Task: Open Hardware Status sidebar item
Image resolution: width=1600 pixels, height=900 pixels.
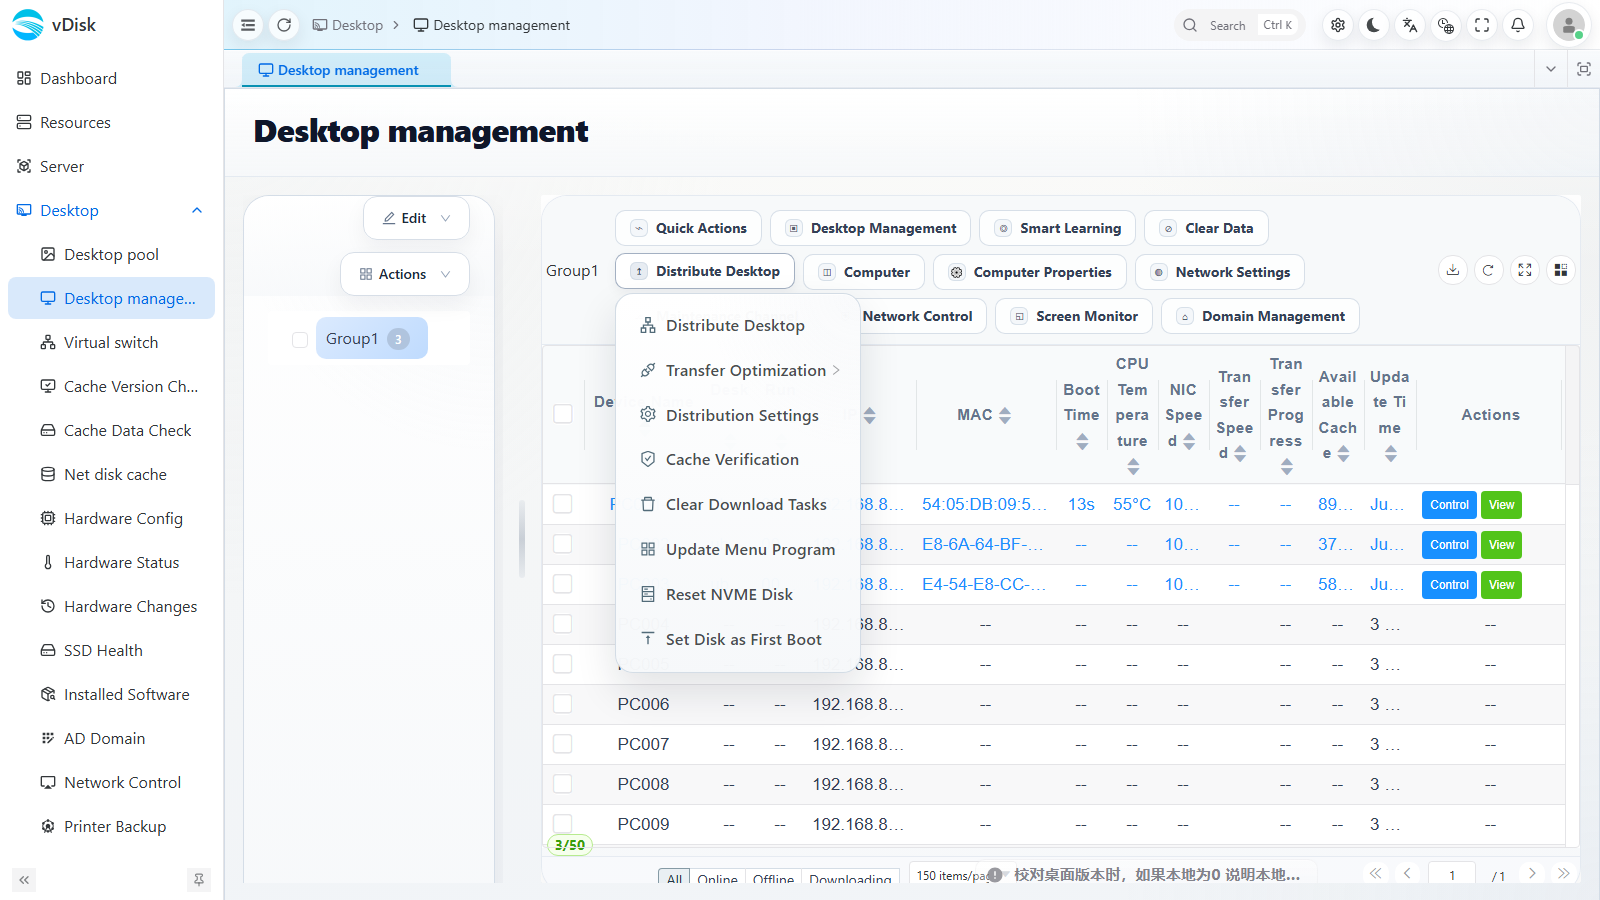Action: 111,562
